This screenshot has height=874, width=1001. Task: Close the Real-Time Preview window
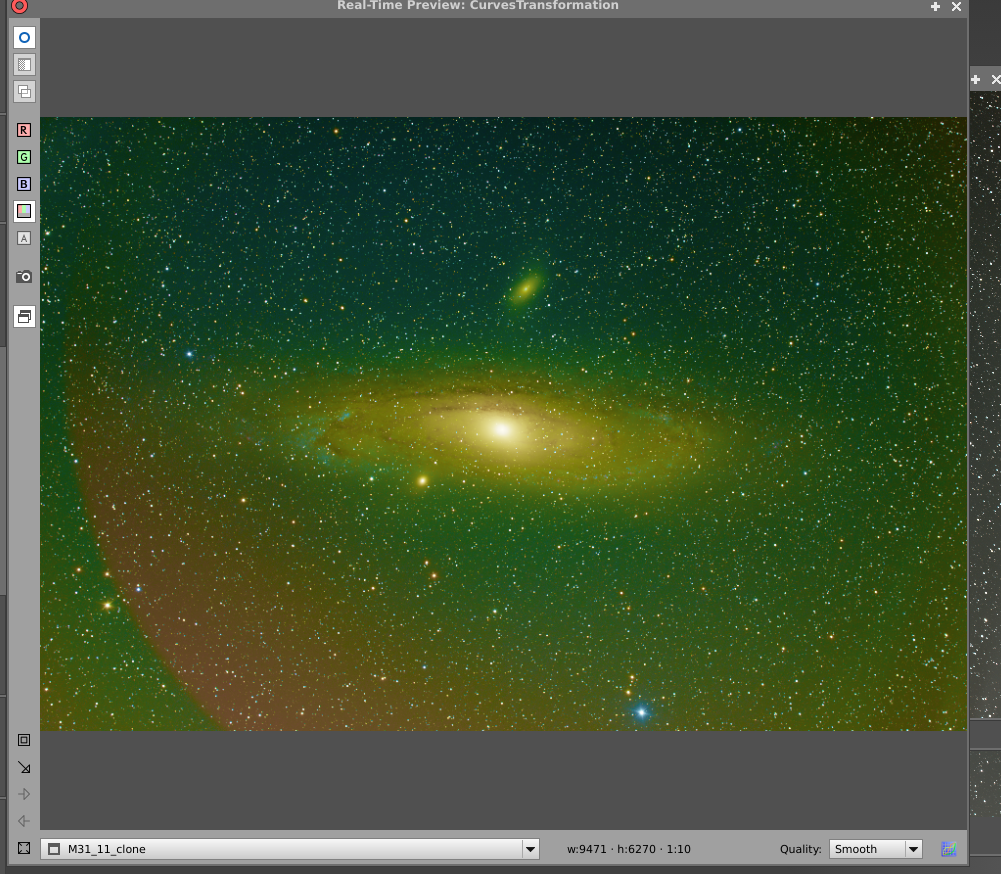956,6
